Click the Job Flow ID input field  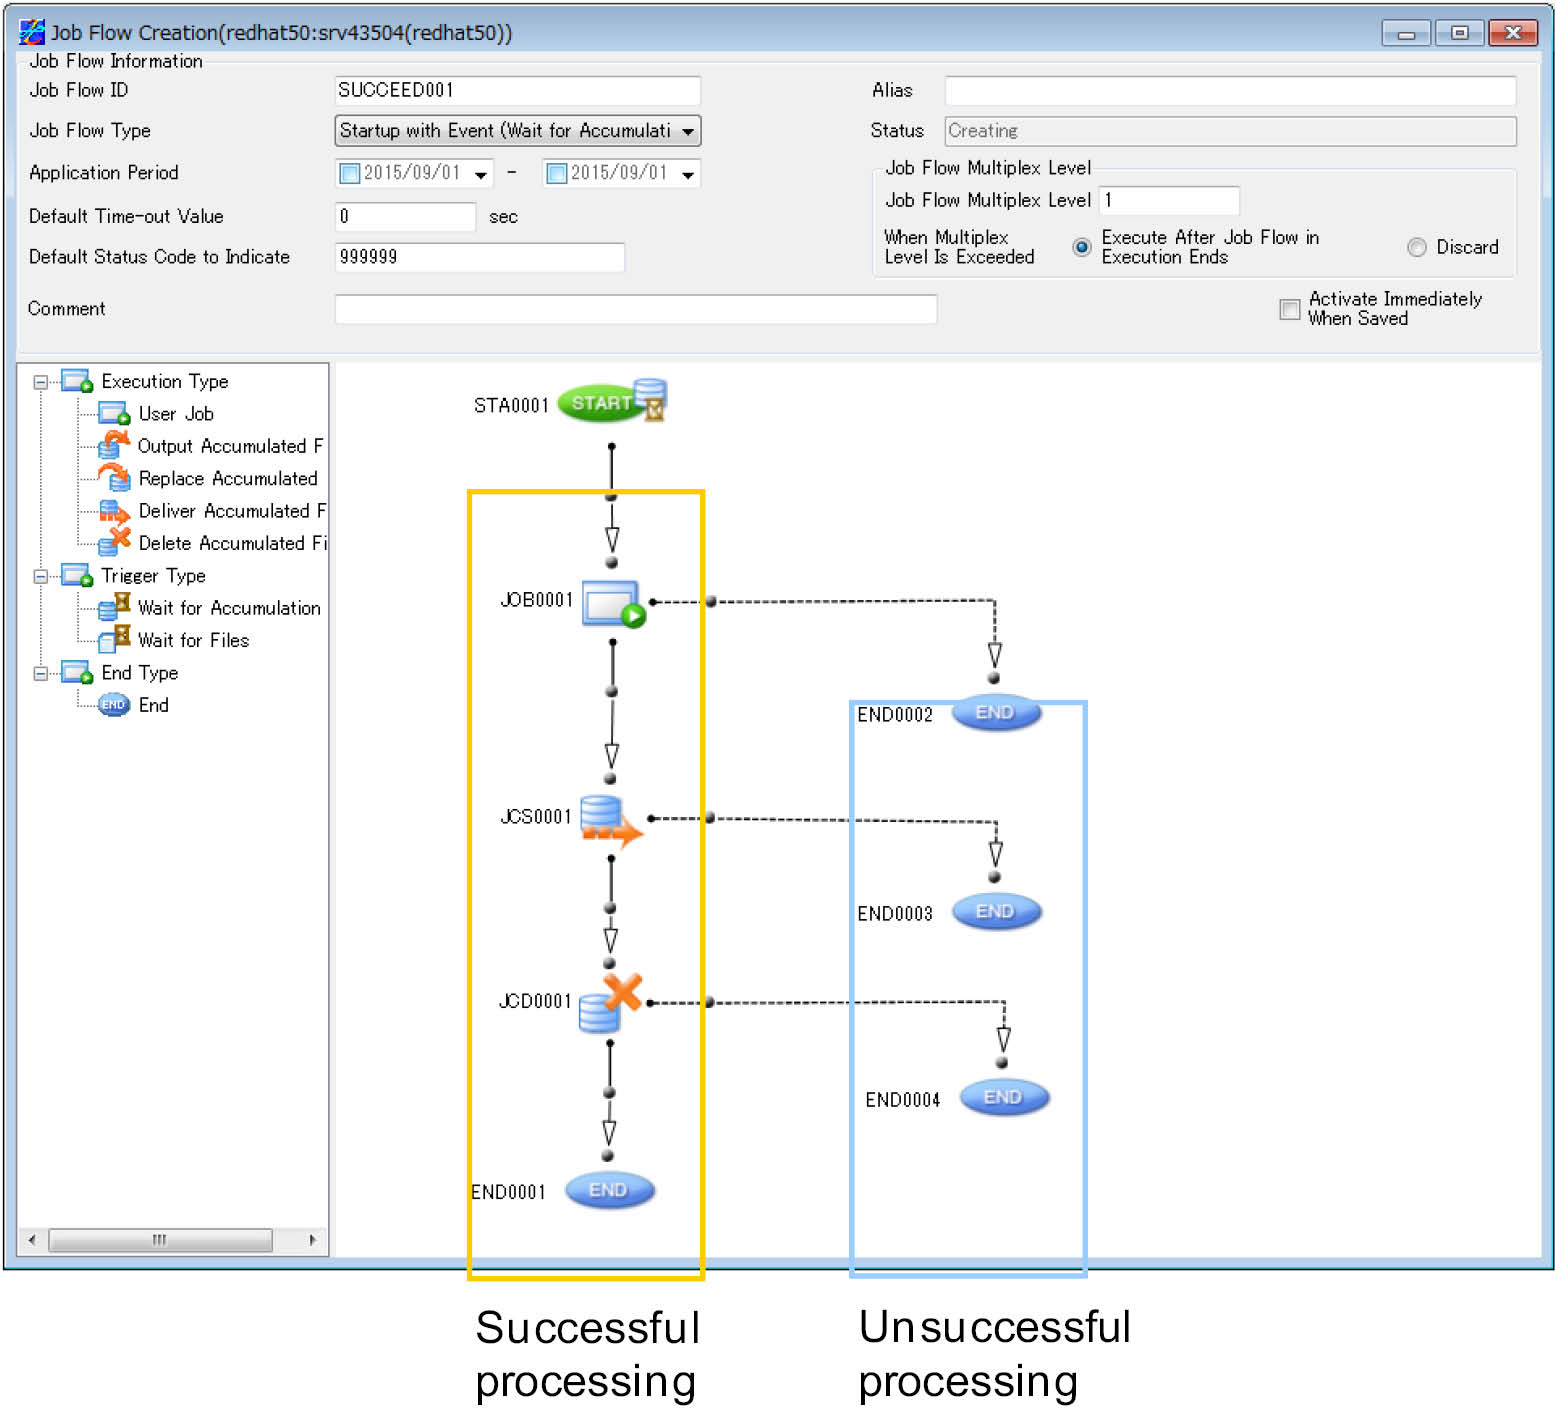click(517, 90)
